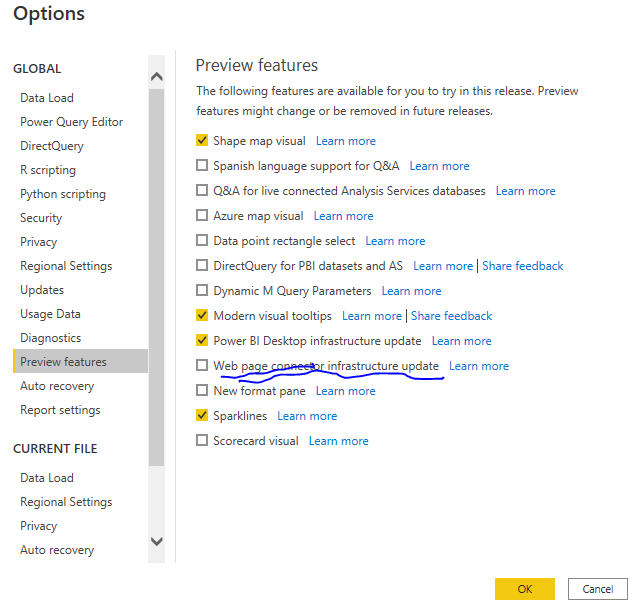Screen dimensions: 644x607
Task: Uncheck the Shape map visual checkbox
Action: (202, 140)
